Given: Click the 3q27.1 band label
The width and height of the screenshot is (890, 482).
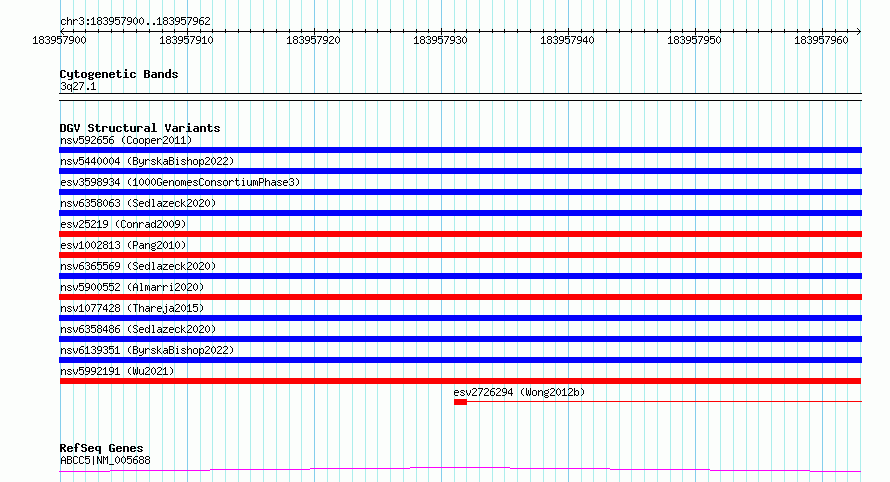Looking at the screenshot, I should point(78,86).
